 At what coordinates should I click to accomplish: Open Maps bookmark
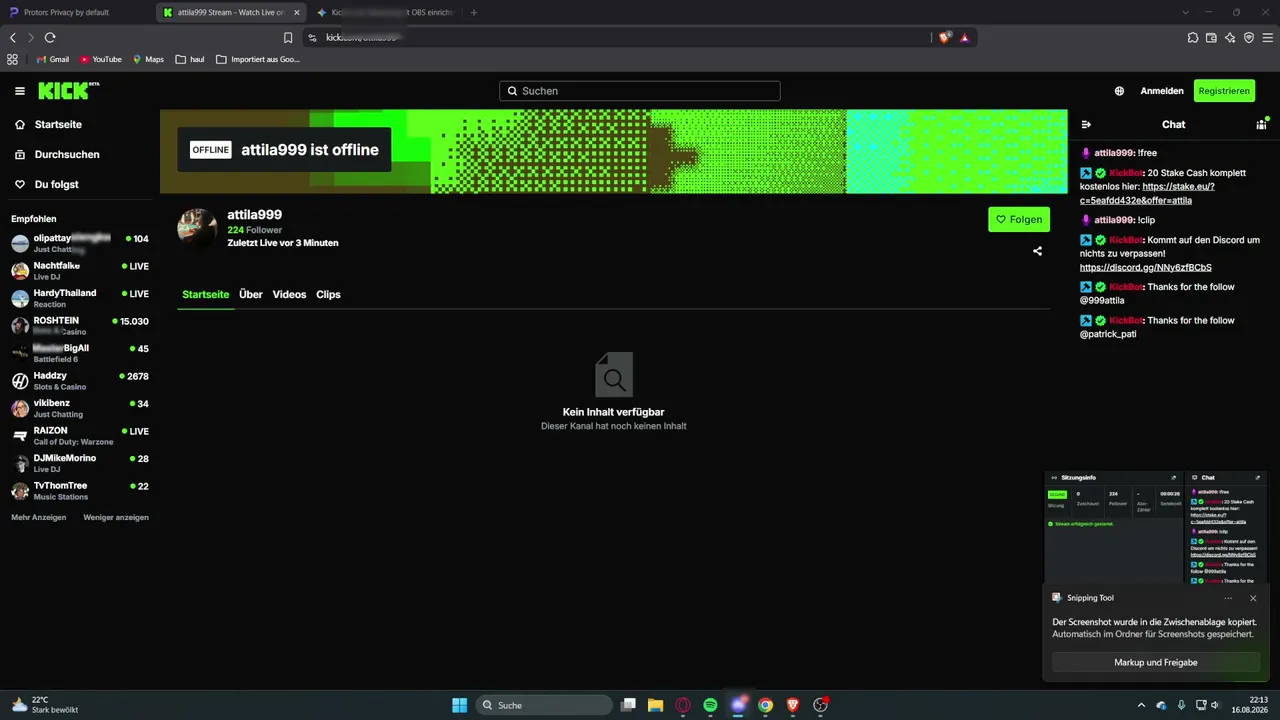coord(148,59)
